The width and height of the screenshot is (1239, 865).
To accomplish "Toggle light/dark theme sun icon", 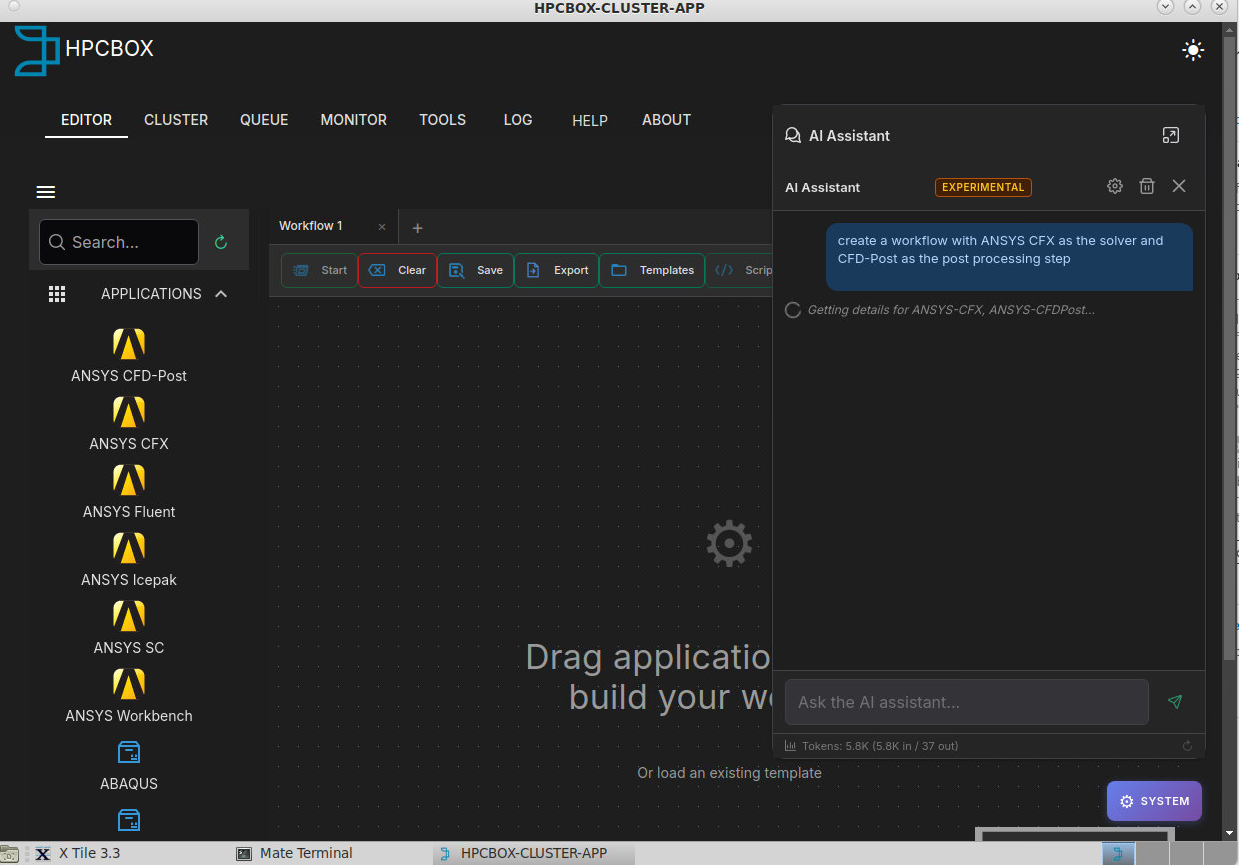I will (x=1193, y=50).
